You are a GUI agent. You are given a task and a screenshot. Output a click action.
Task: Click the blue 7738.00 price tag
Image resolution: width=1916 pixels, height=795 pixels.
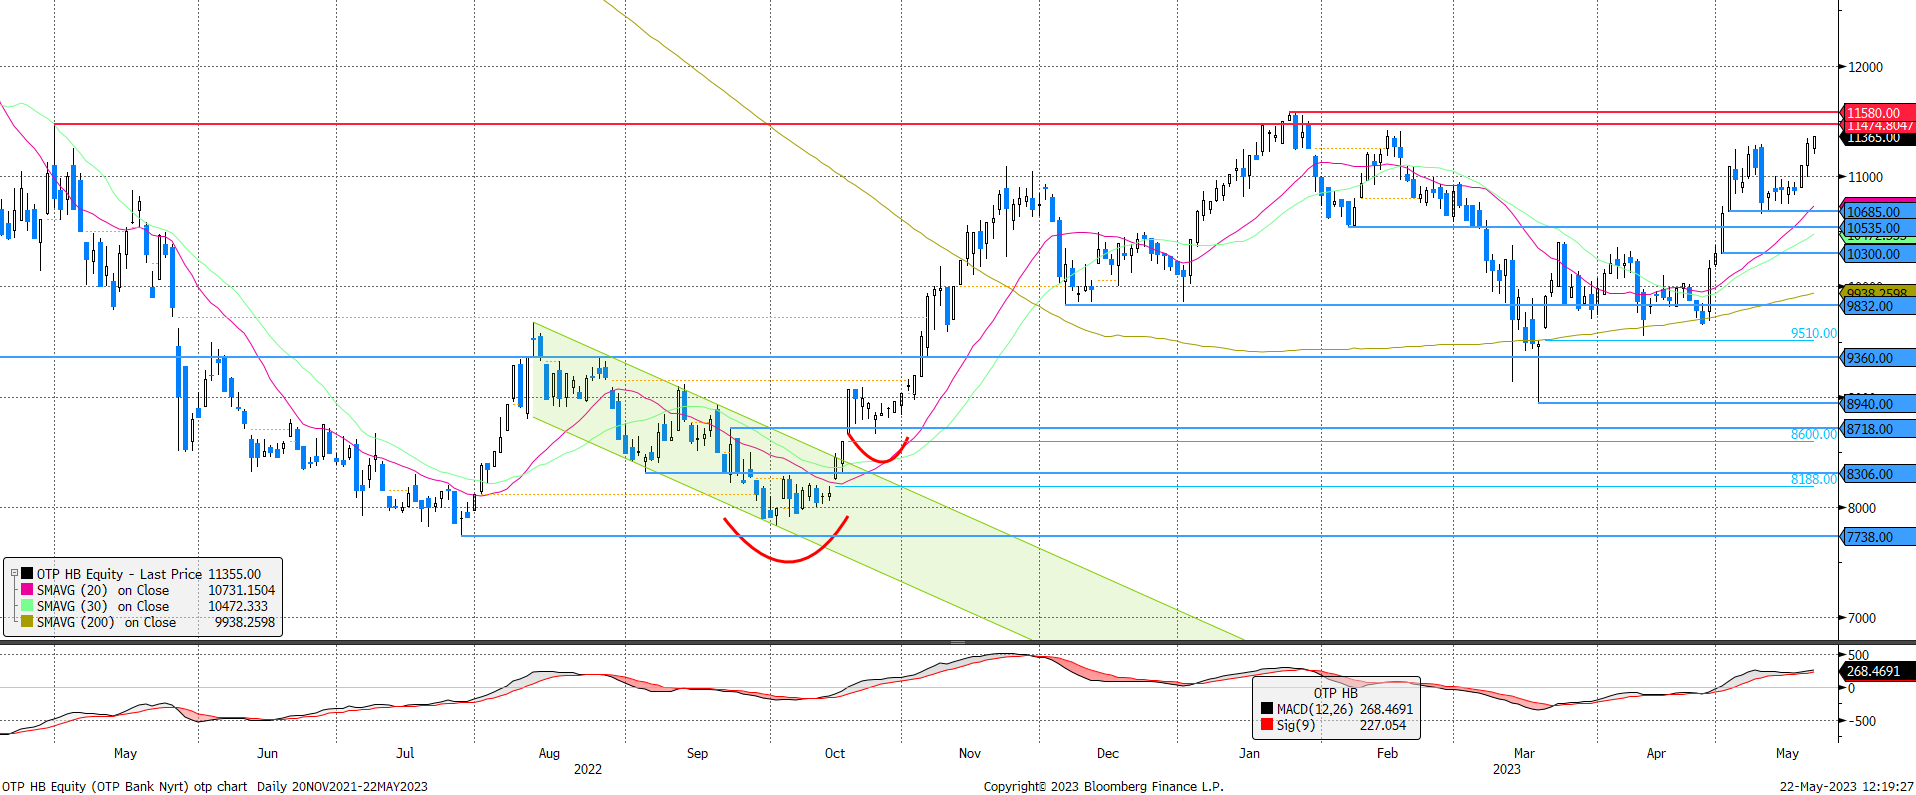[1878, 537]
